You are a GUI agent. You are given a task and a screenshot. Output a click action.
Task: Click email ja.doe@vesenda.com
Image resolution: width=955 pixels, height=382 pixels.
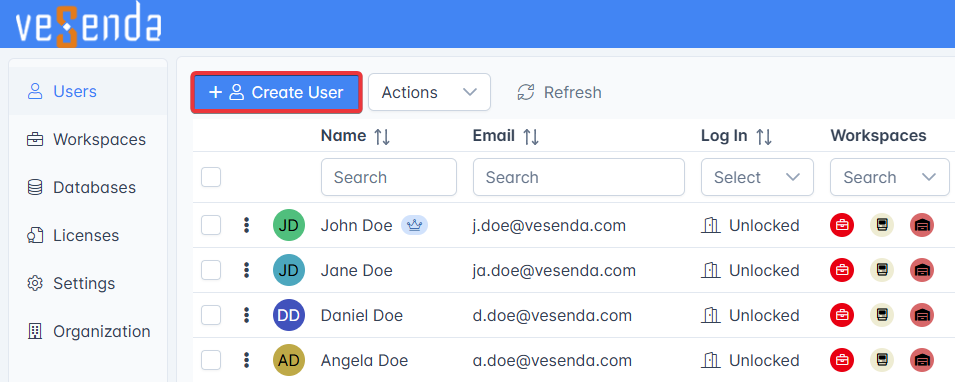[554, 270]
